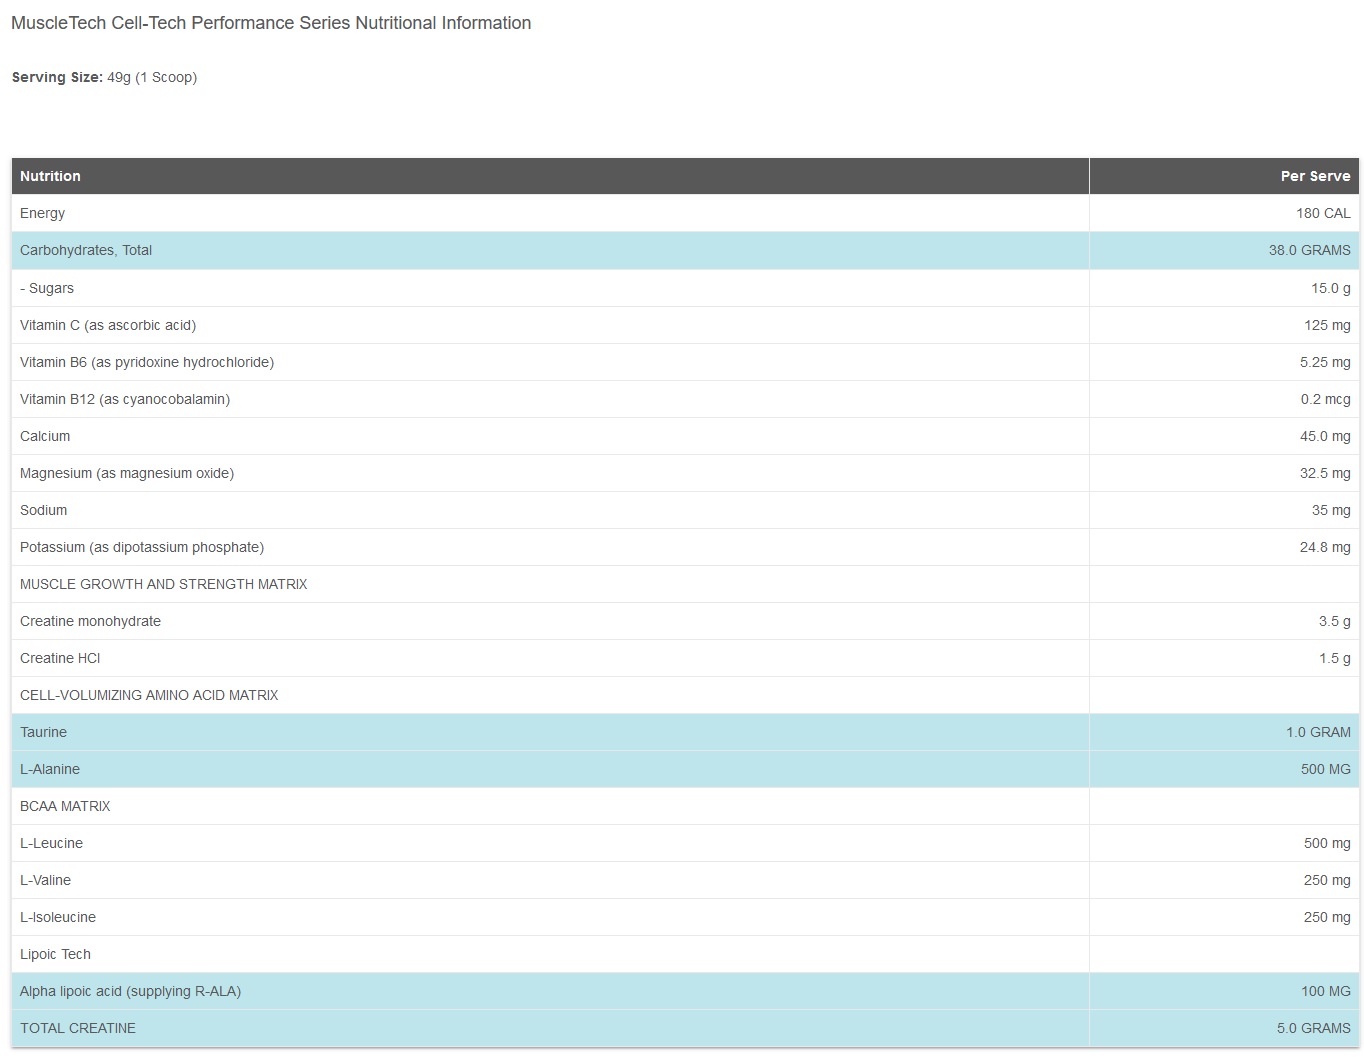
Task: Click the '15.0 g' sugars value
Action: point(1331,288)
